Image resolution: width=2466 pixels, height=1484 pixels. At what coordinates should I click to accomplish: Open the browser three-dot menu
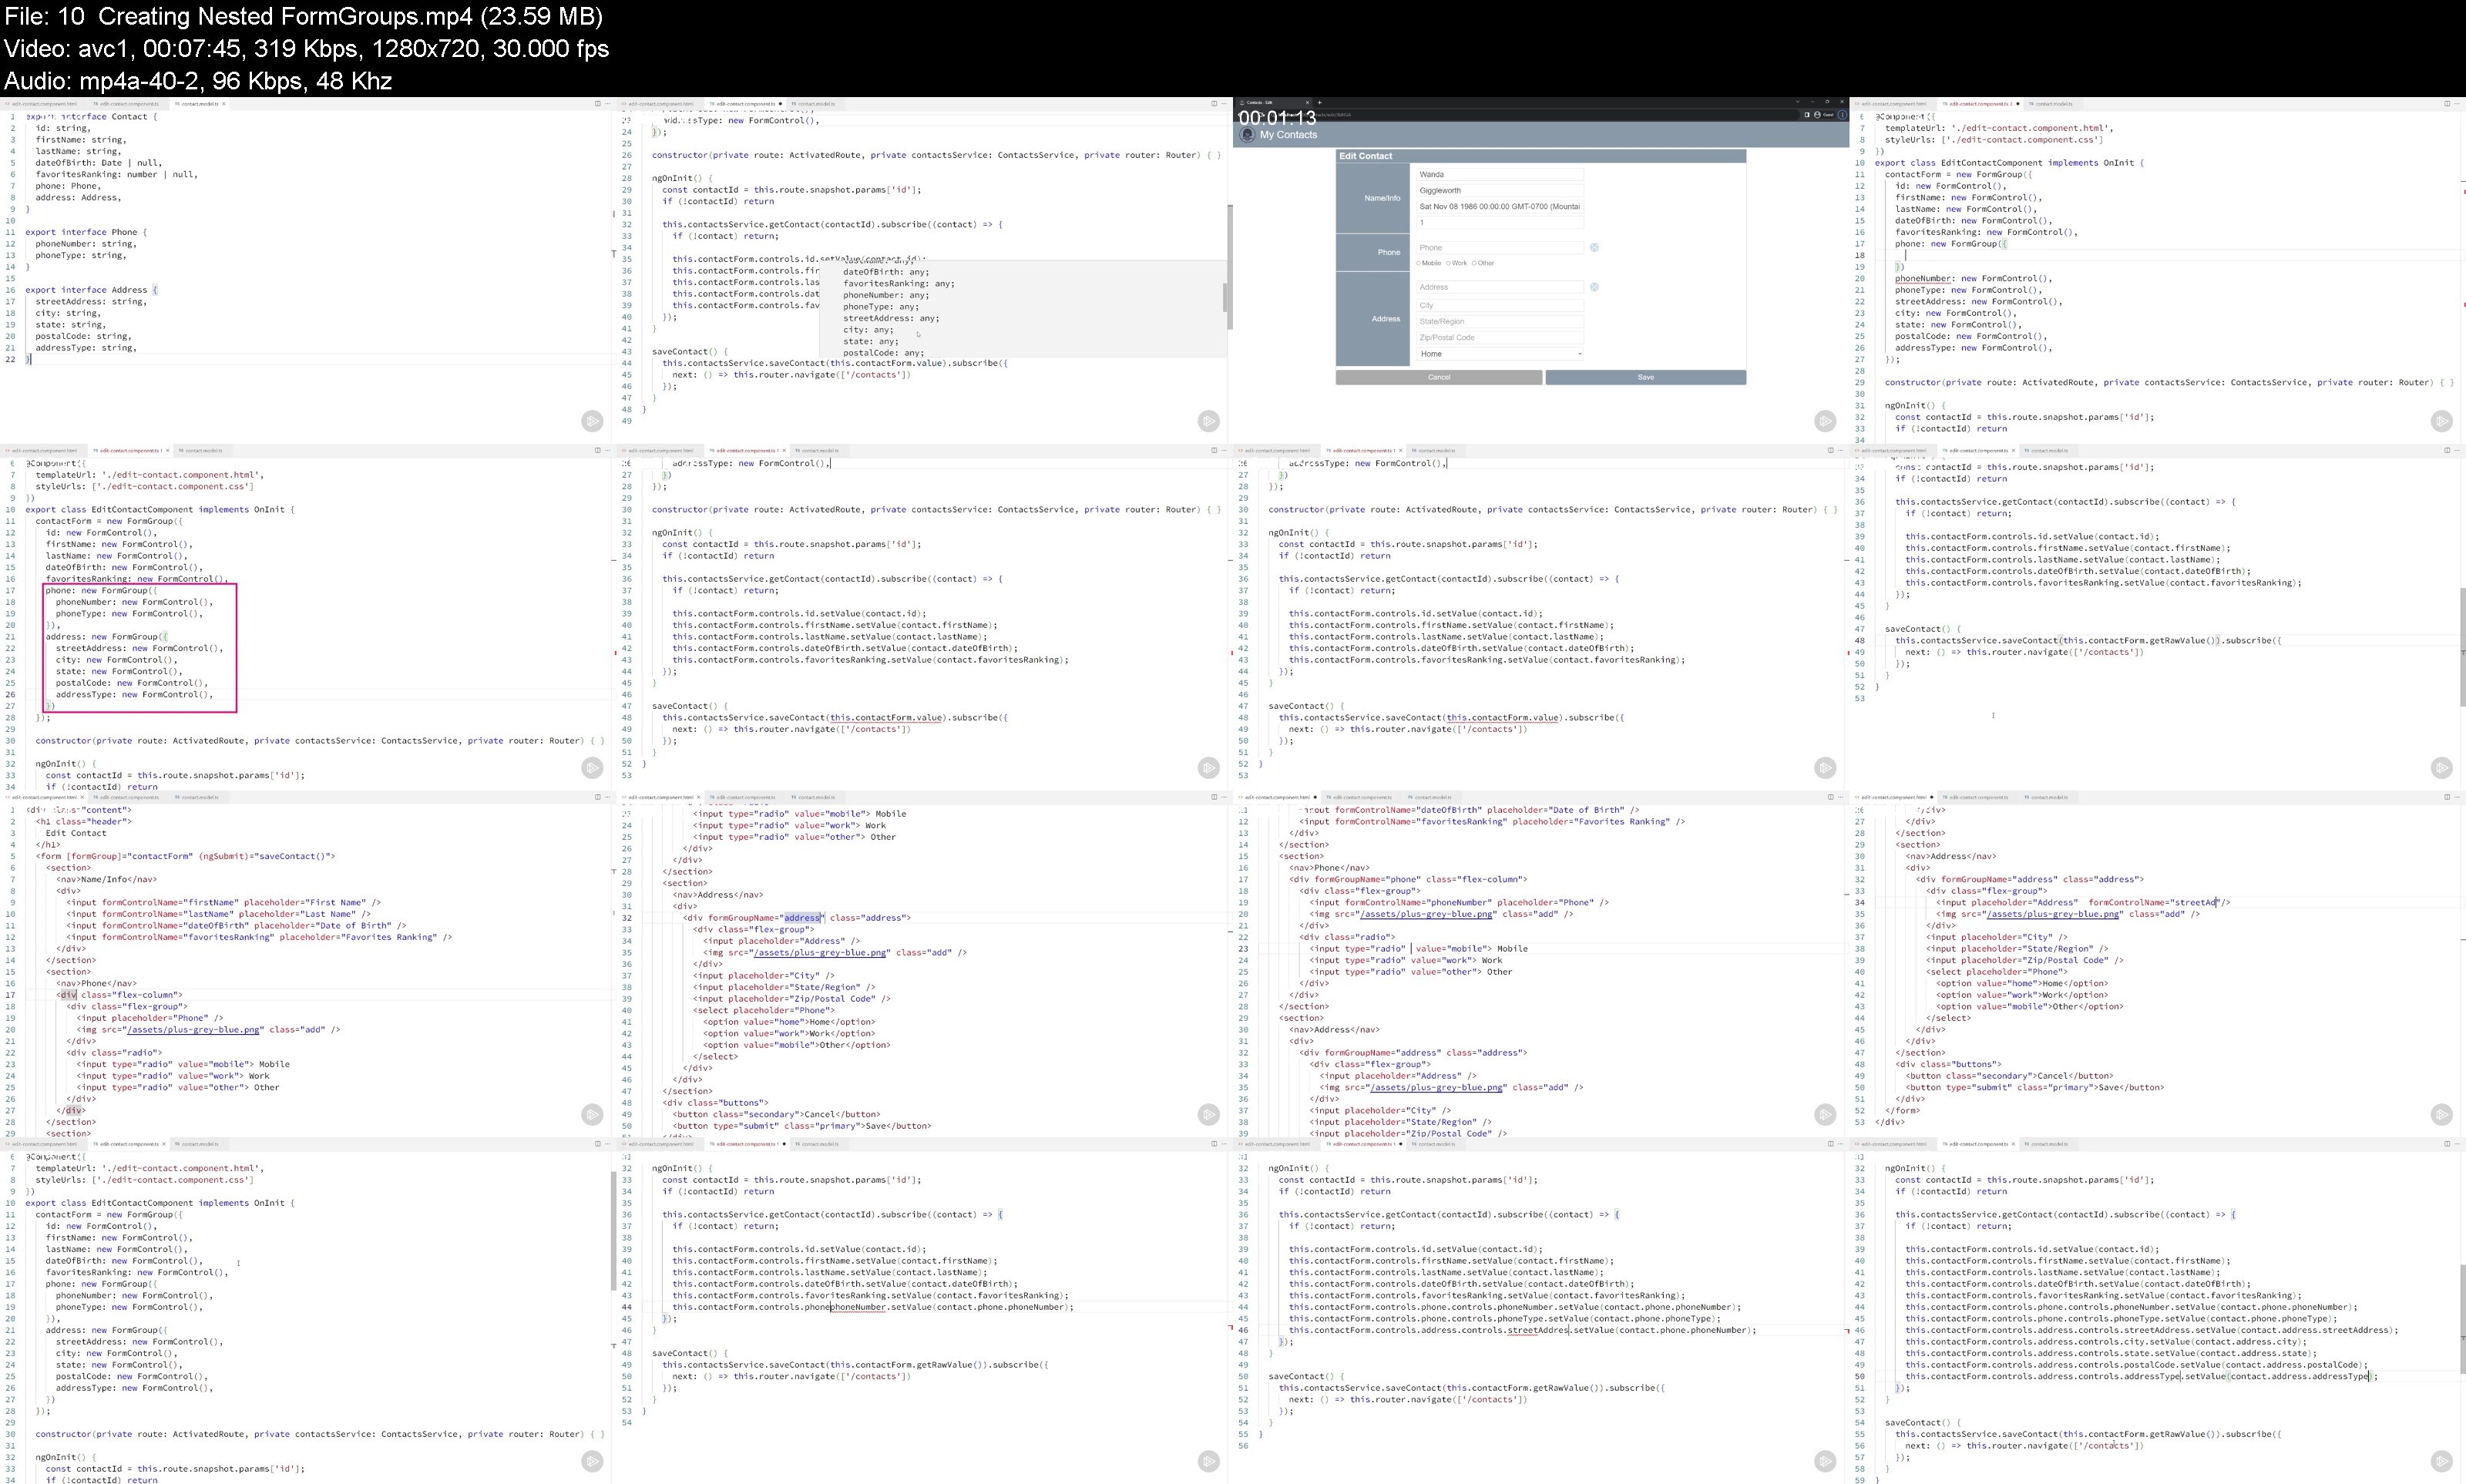(x=1842, y=114)
